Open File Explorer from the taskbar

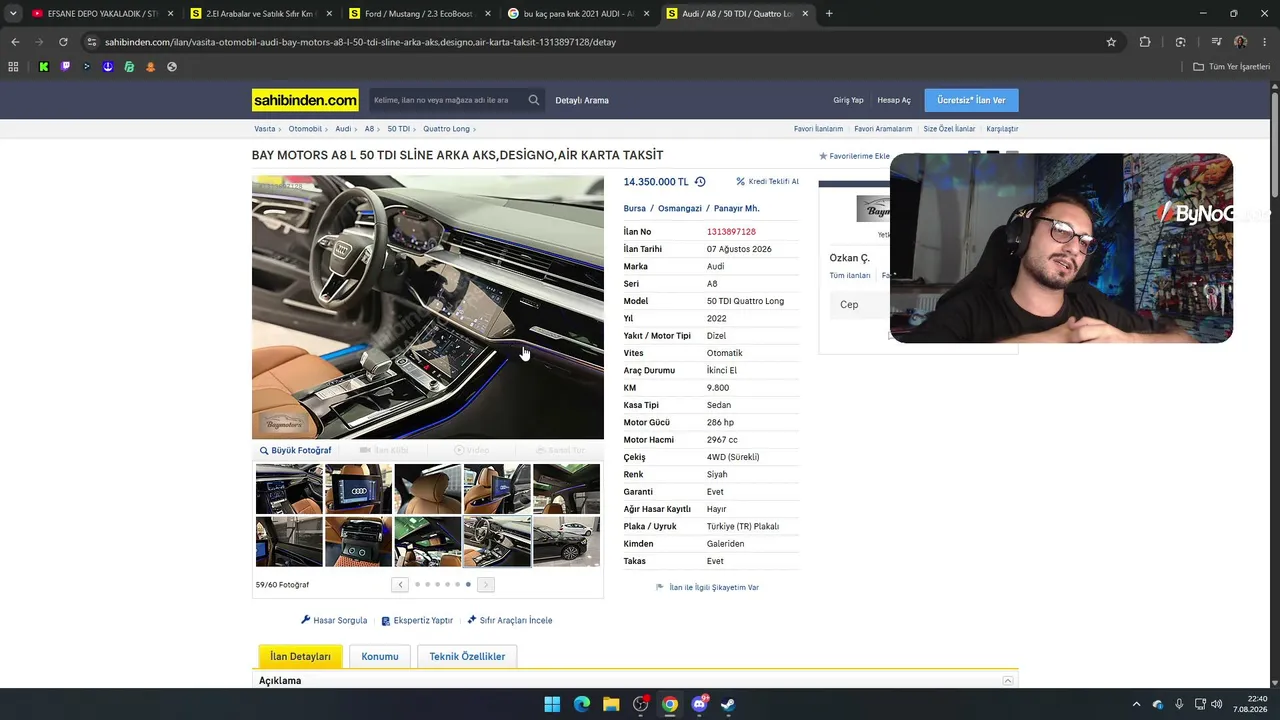[611, 704]
